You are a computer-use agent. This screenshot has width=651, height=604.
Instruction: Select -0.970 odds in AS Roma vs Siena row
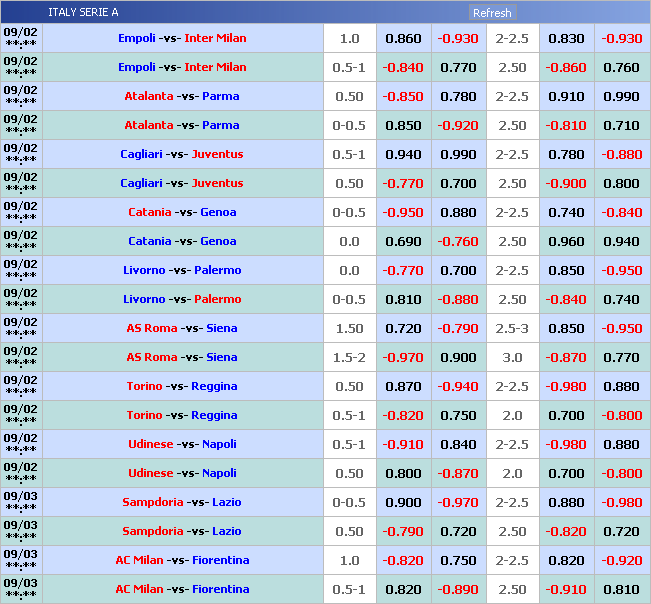[x=403, y=357]
